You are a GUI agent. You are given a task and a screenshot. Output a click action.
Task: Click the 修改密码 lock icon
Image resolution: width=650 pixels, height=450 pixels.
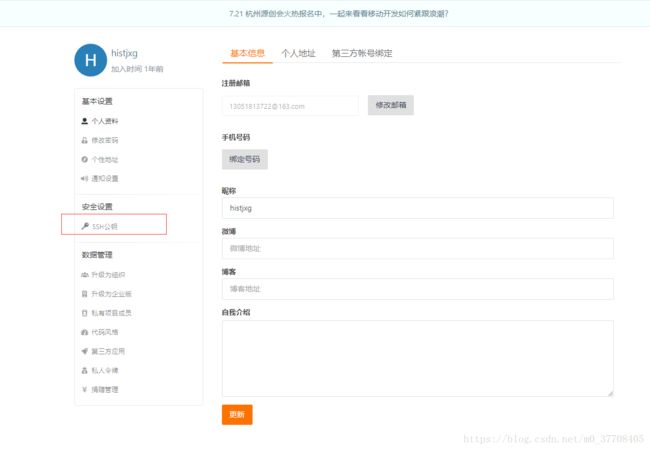point(84,140)
